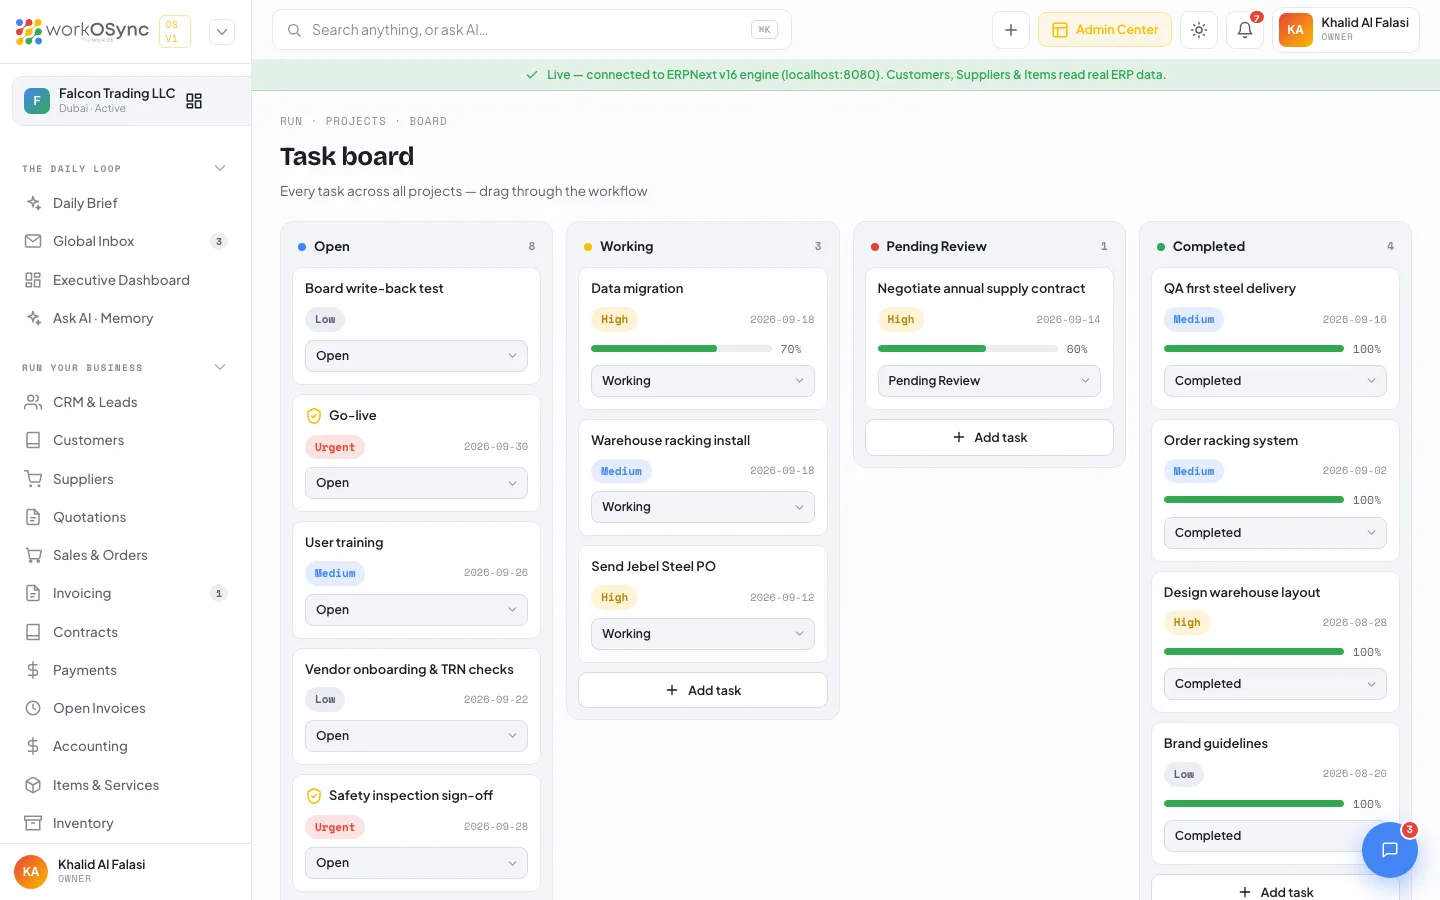
Task: Click the search magnifier icon
Action: click(x=294, y=30)
